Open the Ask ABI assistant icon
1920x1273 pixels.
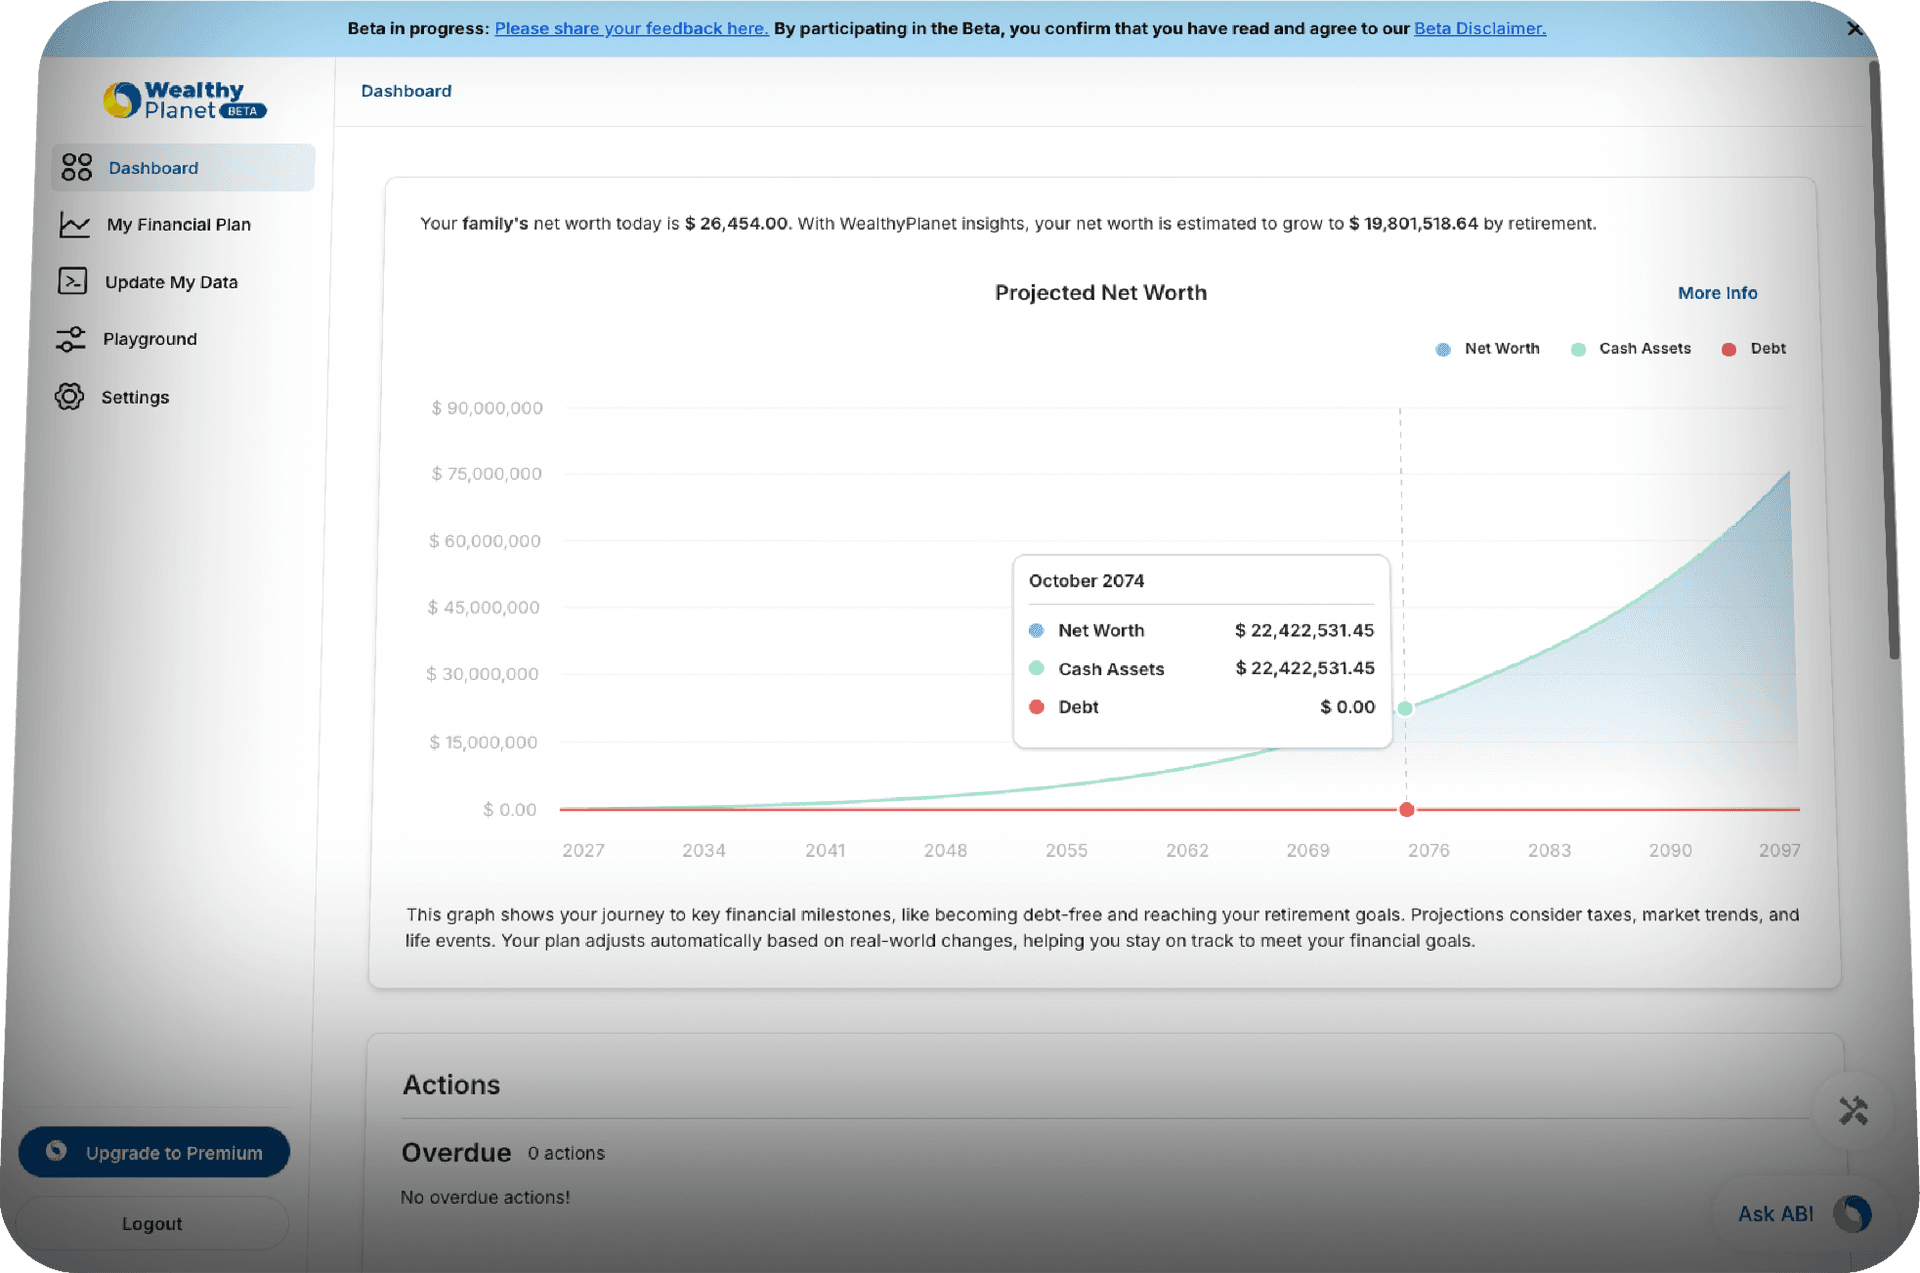point(1852,1214)
